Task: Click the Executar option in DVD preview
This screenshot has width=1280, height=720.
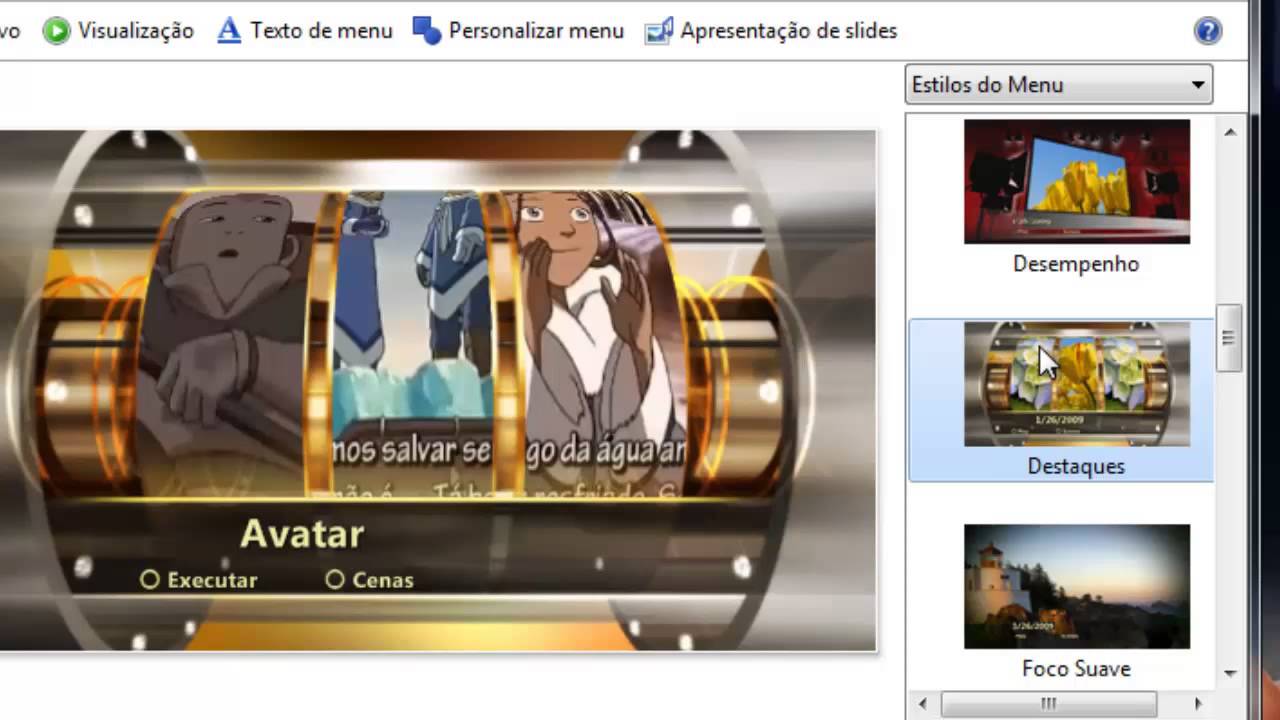Action: [199, 580]
